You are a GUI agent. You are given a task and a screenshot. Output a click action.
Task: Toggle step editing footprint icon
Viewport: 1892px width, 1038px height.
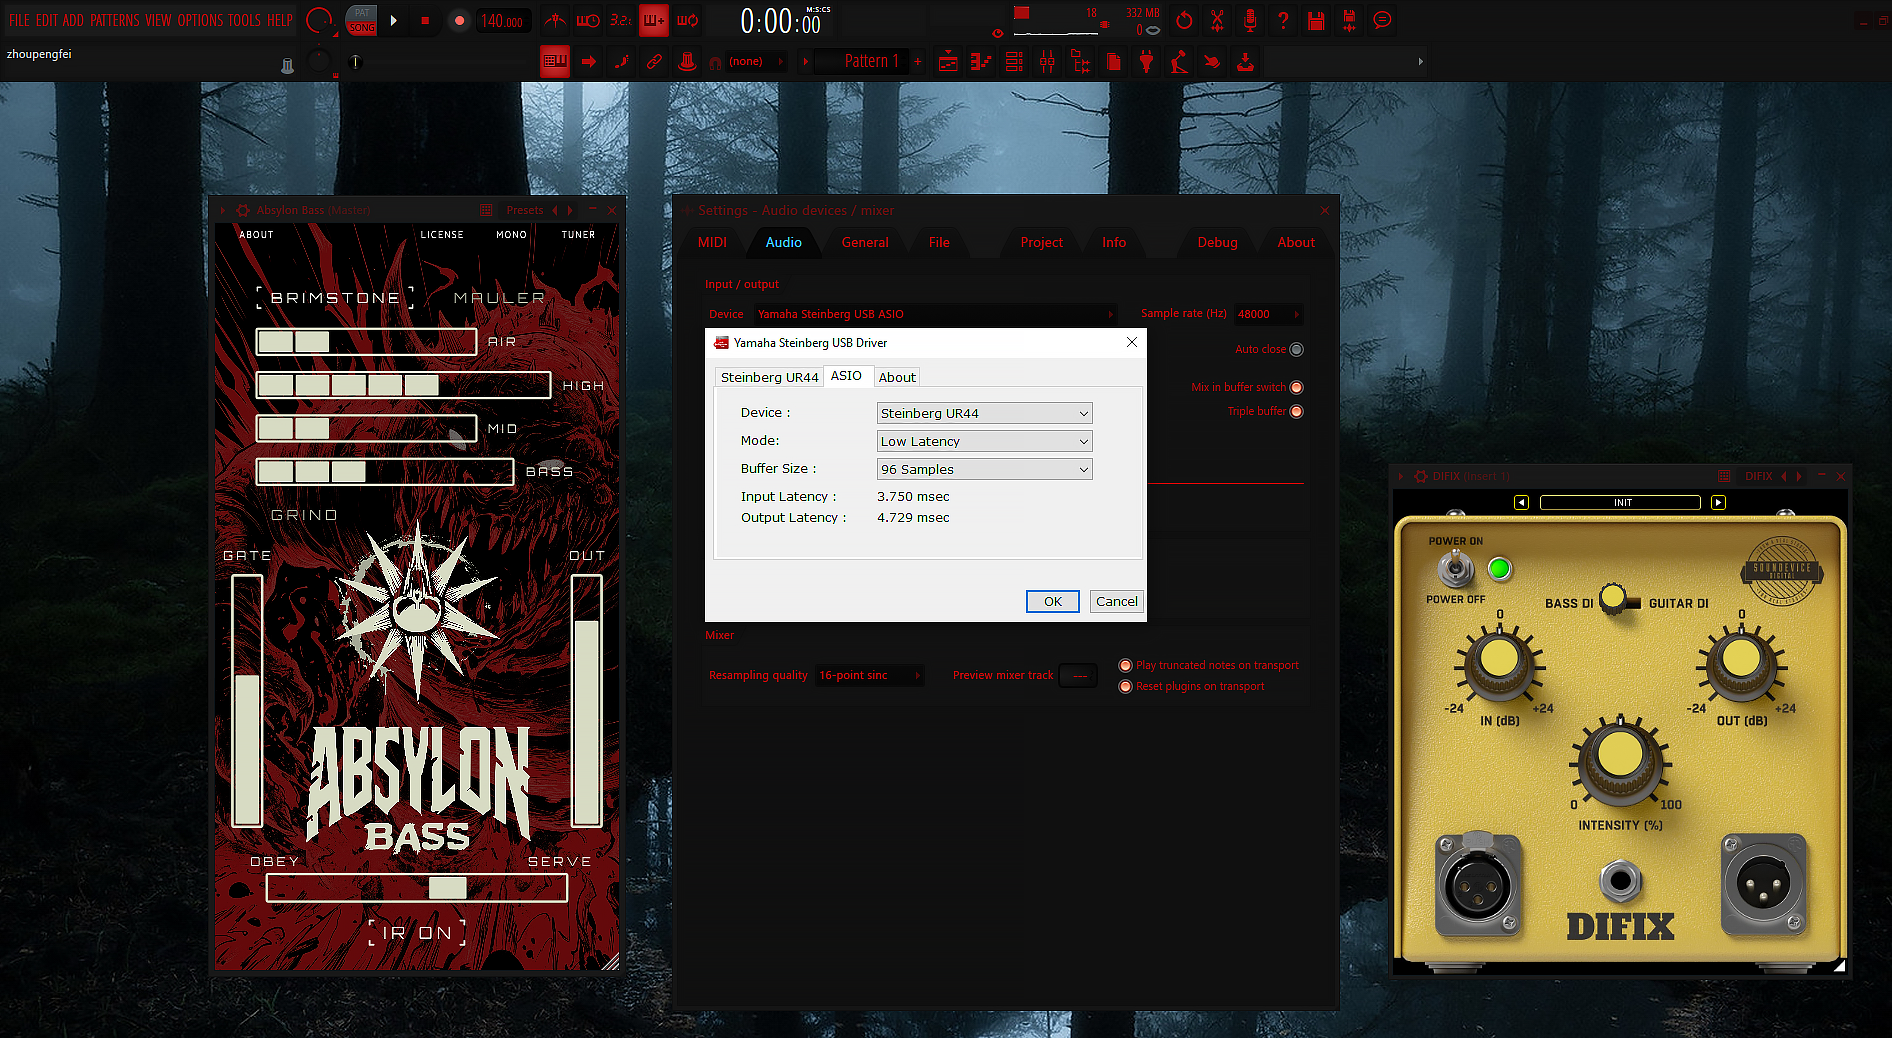pyautogui.click(x=621, y=62)
